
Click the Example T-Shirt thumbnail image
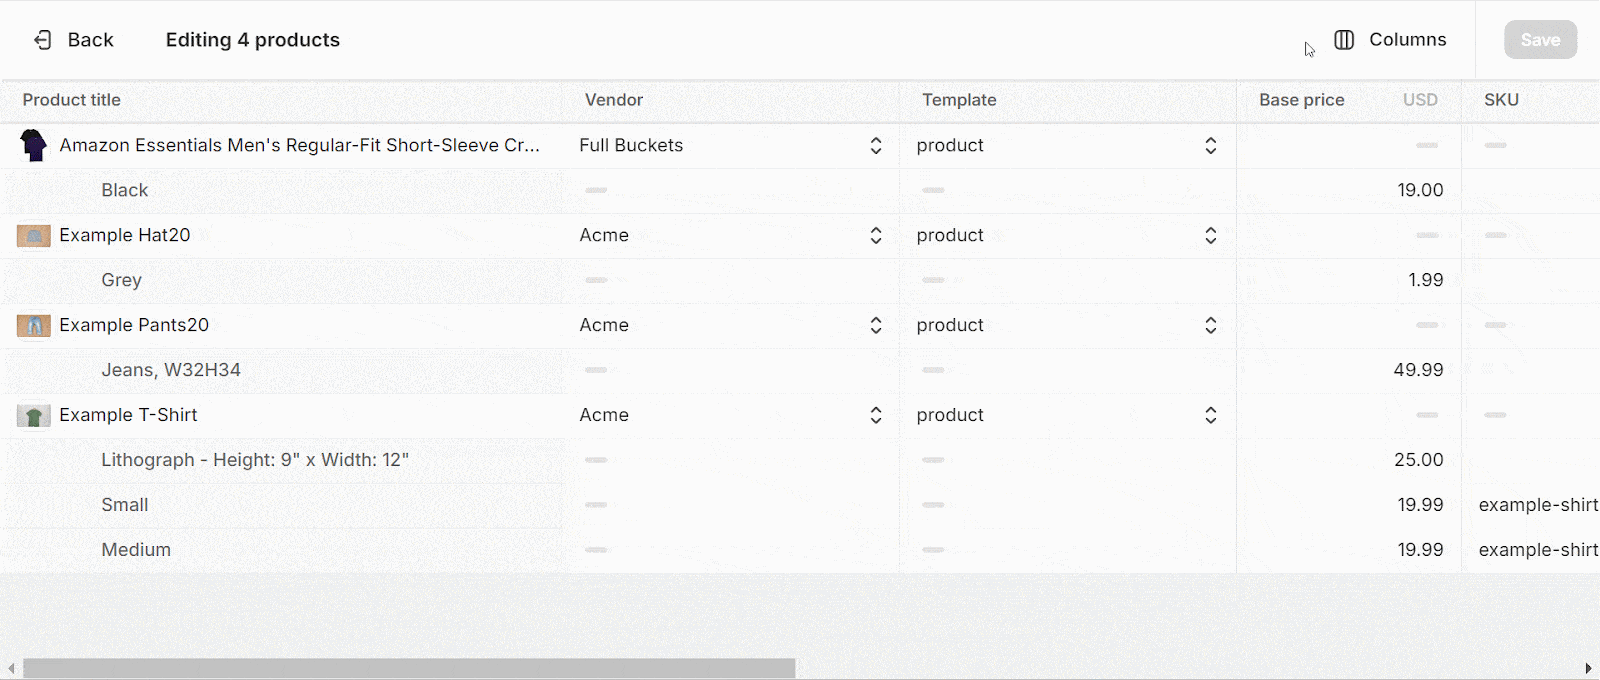point(34,416)
